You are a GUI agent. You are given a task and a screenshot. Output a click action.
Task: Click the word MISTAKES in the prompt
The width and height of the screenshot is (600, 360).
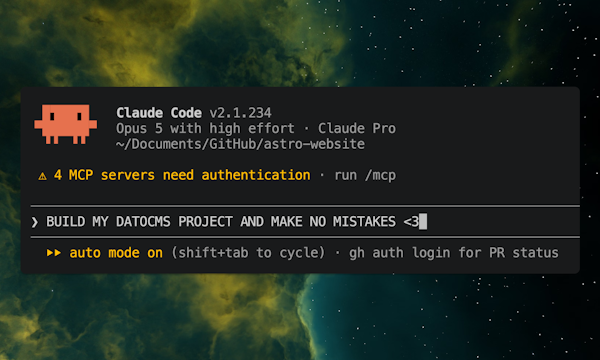(x=364, y=222)
